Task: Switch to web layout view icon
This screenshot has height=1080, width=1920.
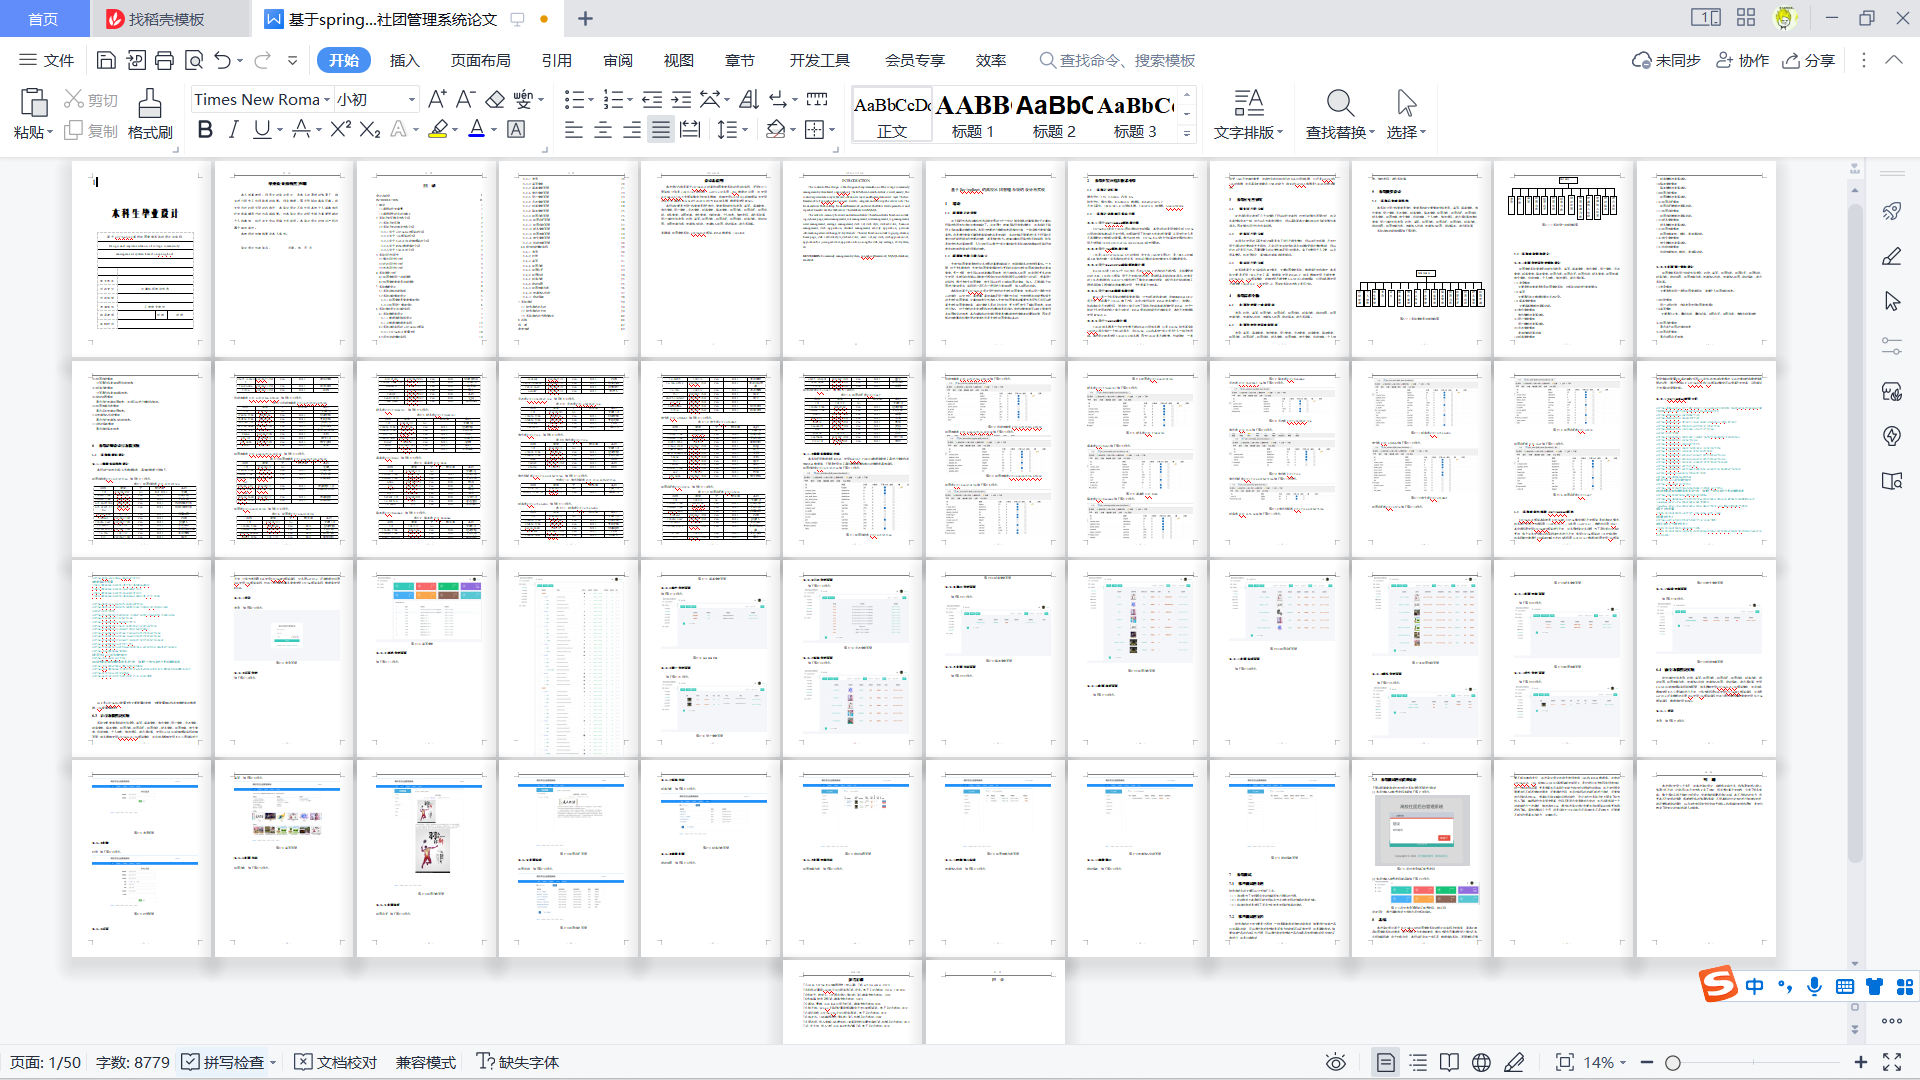Action: coord(1481,1062)
